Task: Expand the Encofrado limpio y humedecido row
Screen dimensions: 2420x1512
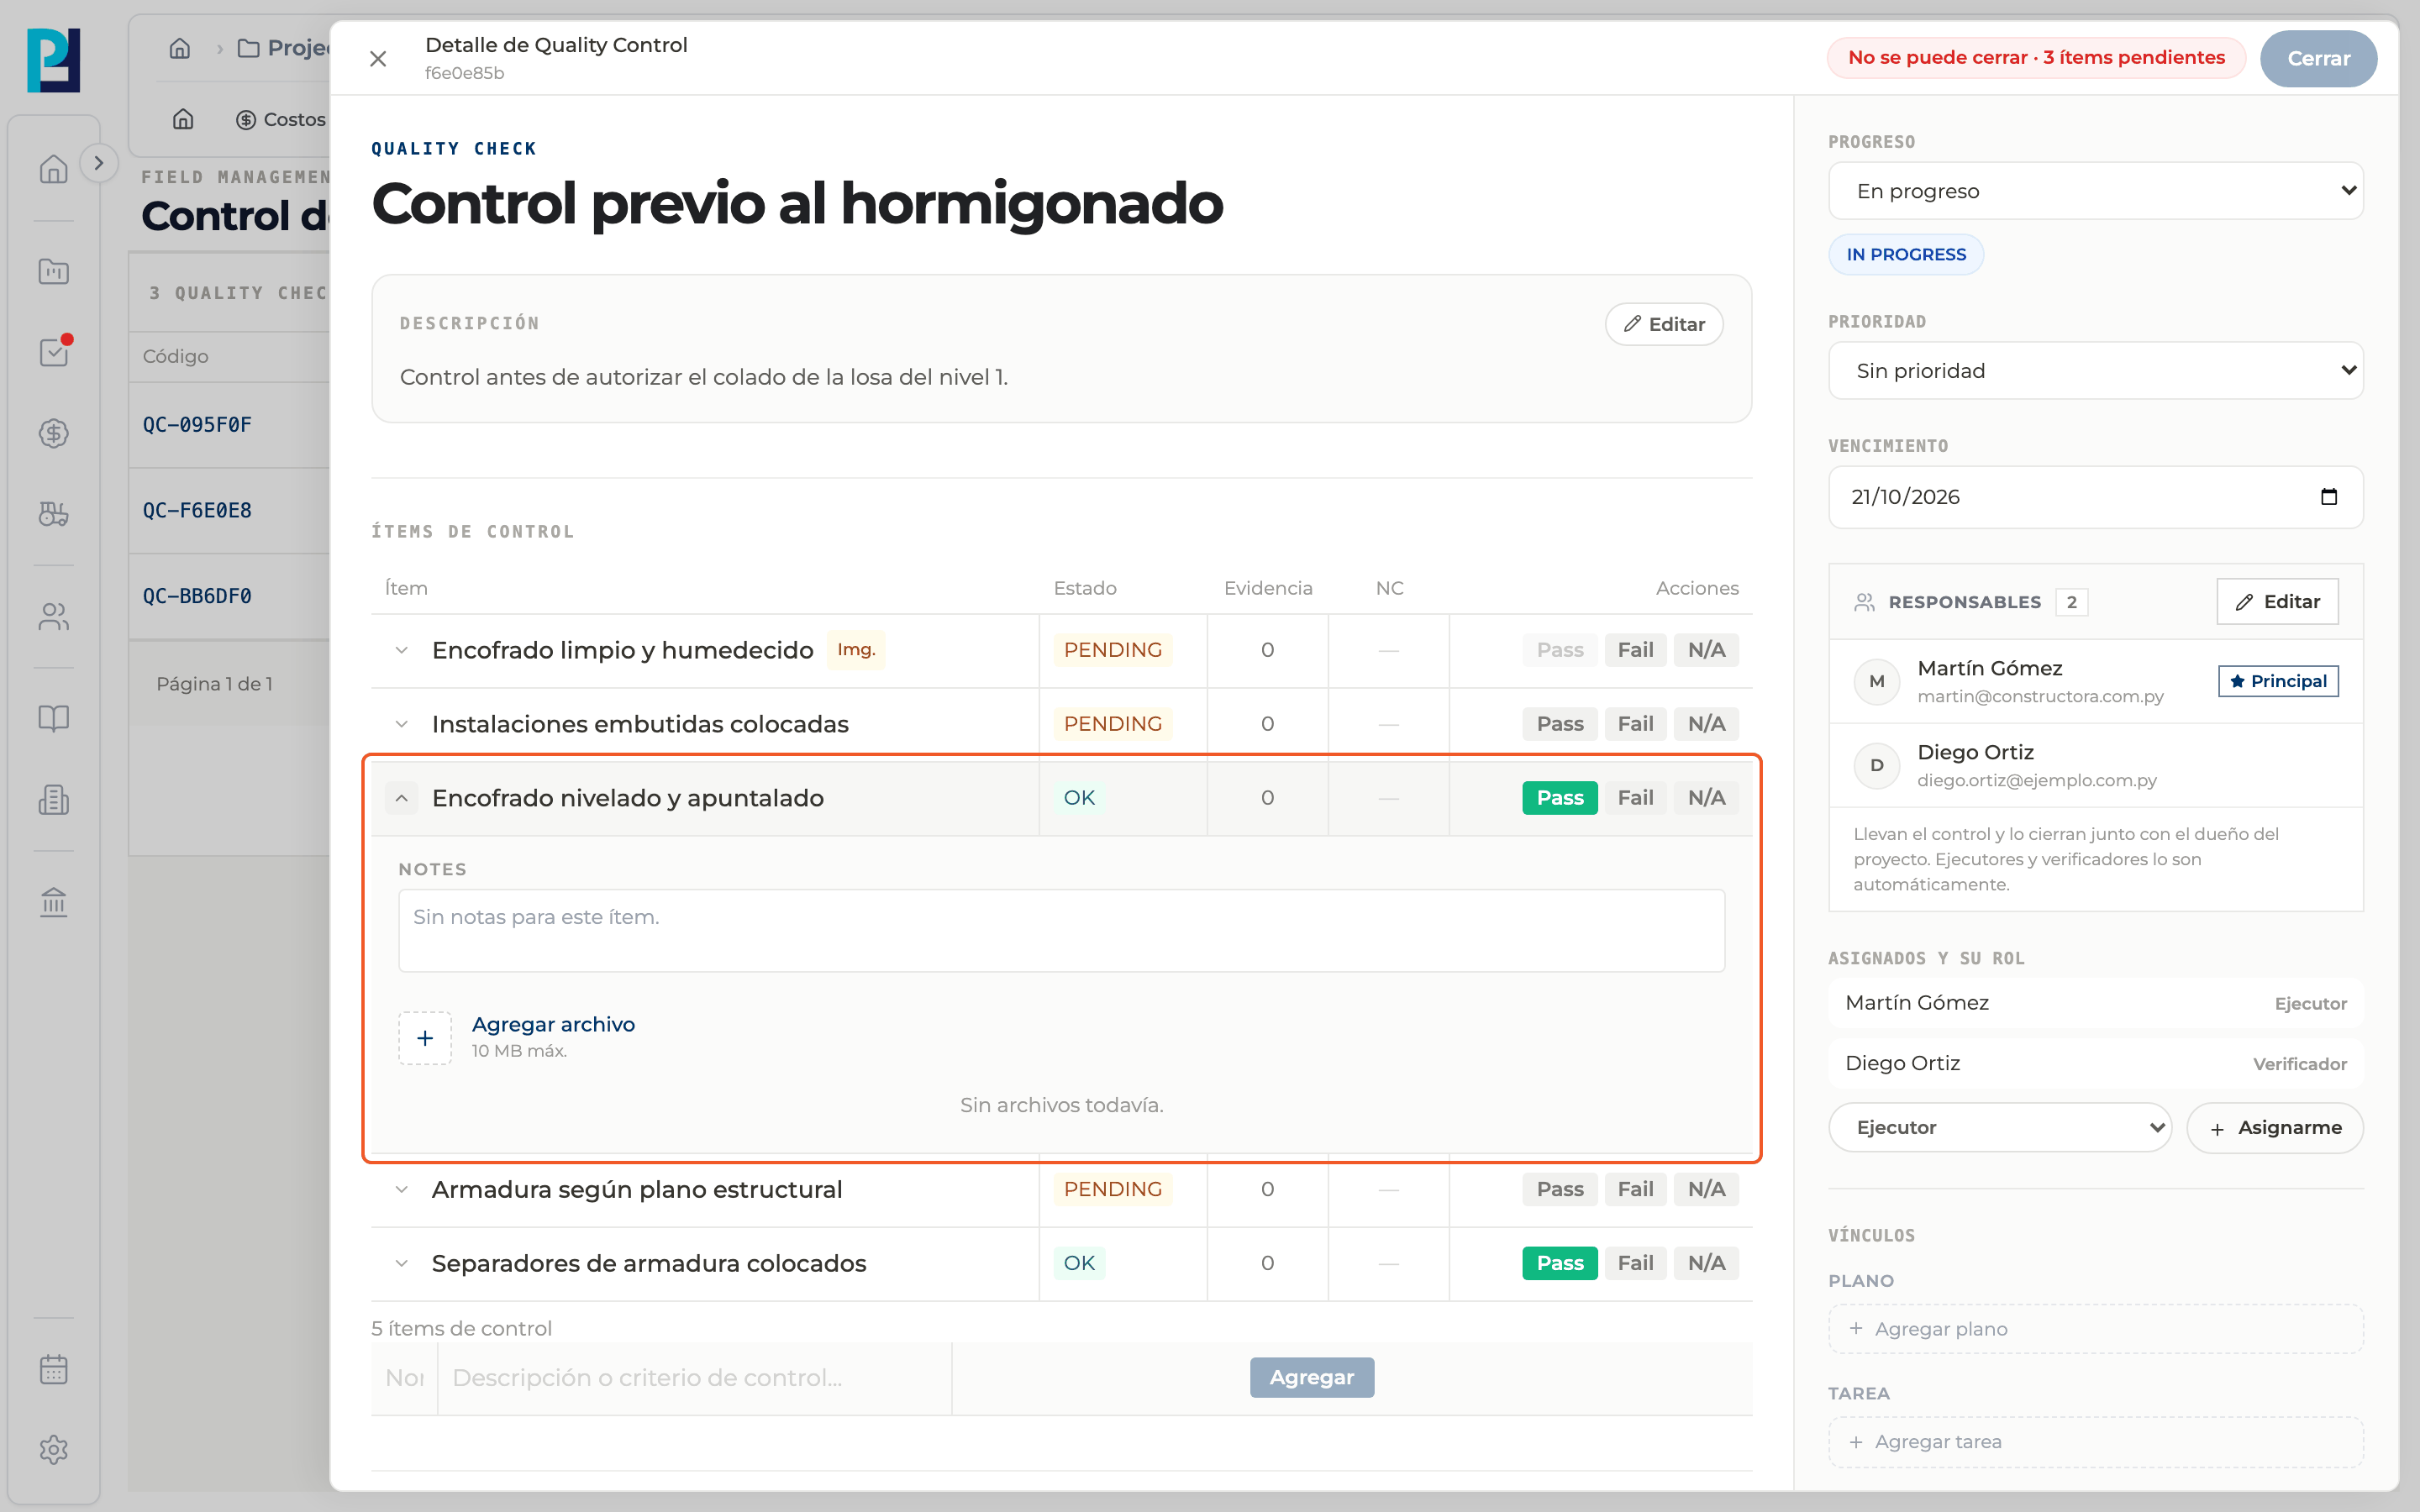Action: [x=401, y=650]
